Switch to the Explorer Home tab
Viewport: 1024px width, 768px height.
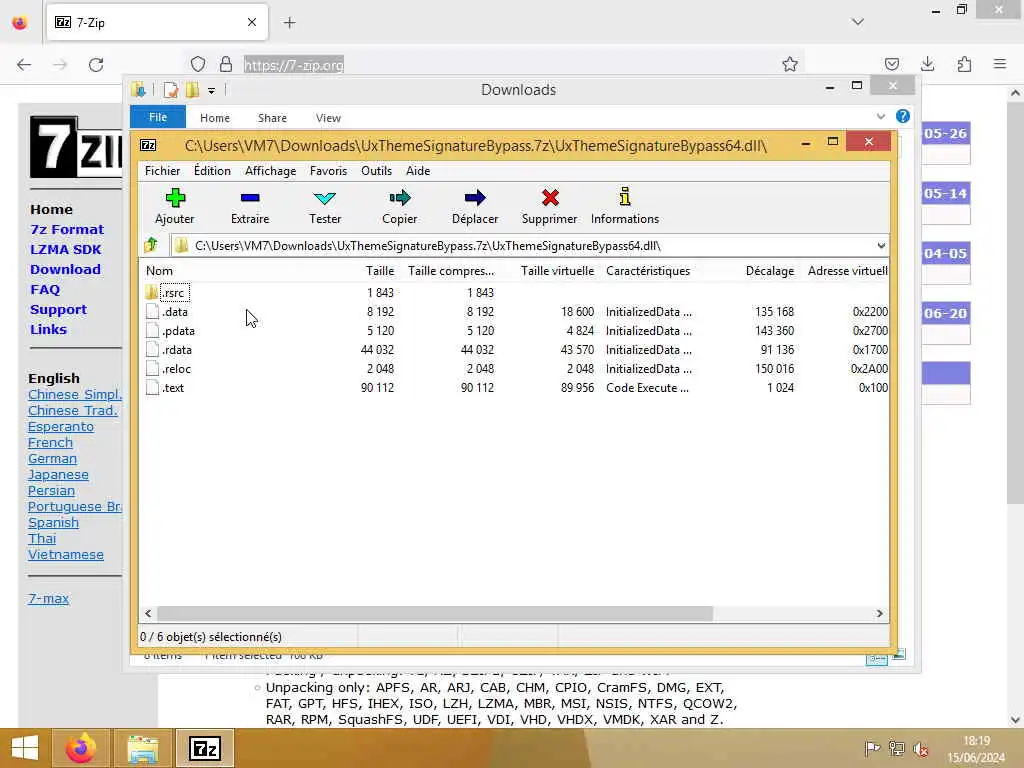point(215,118)
